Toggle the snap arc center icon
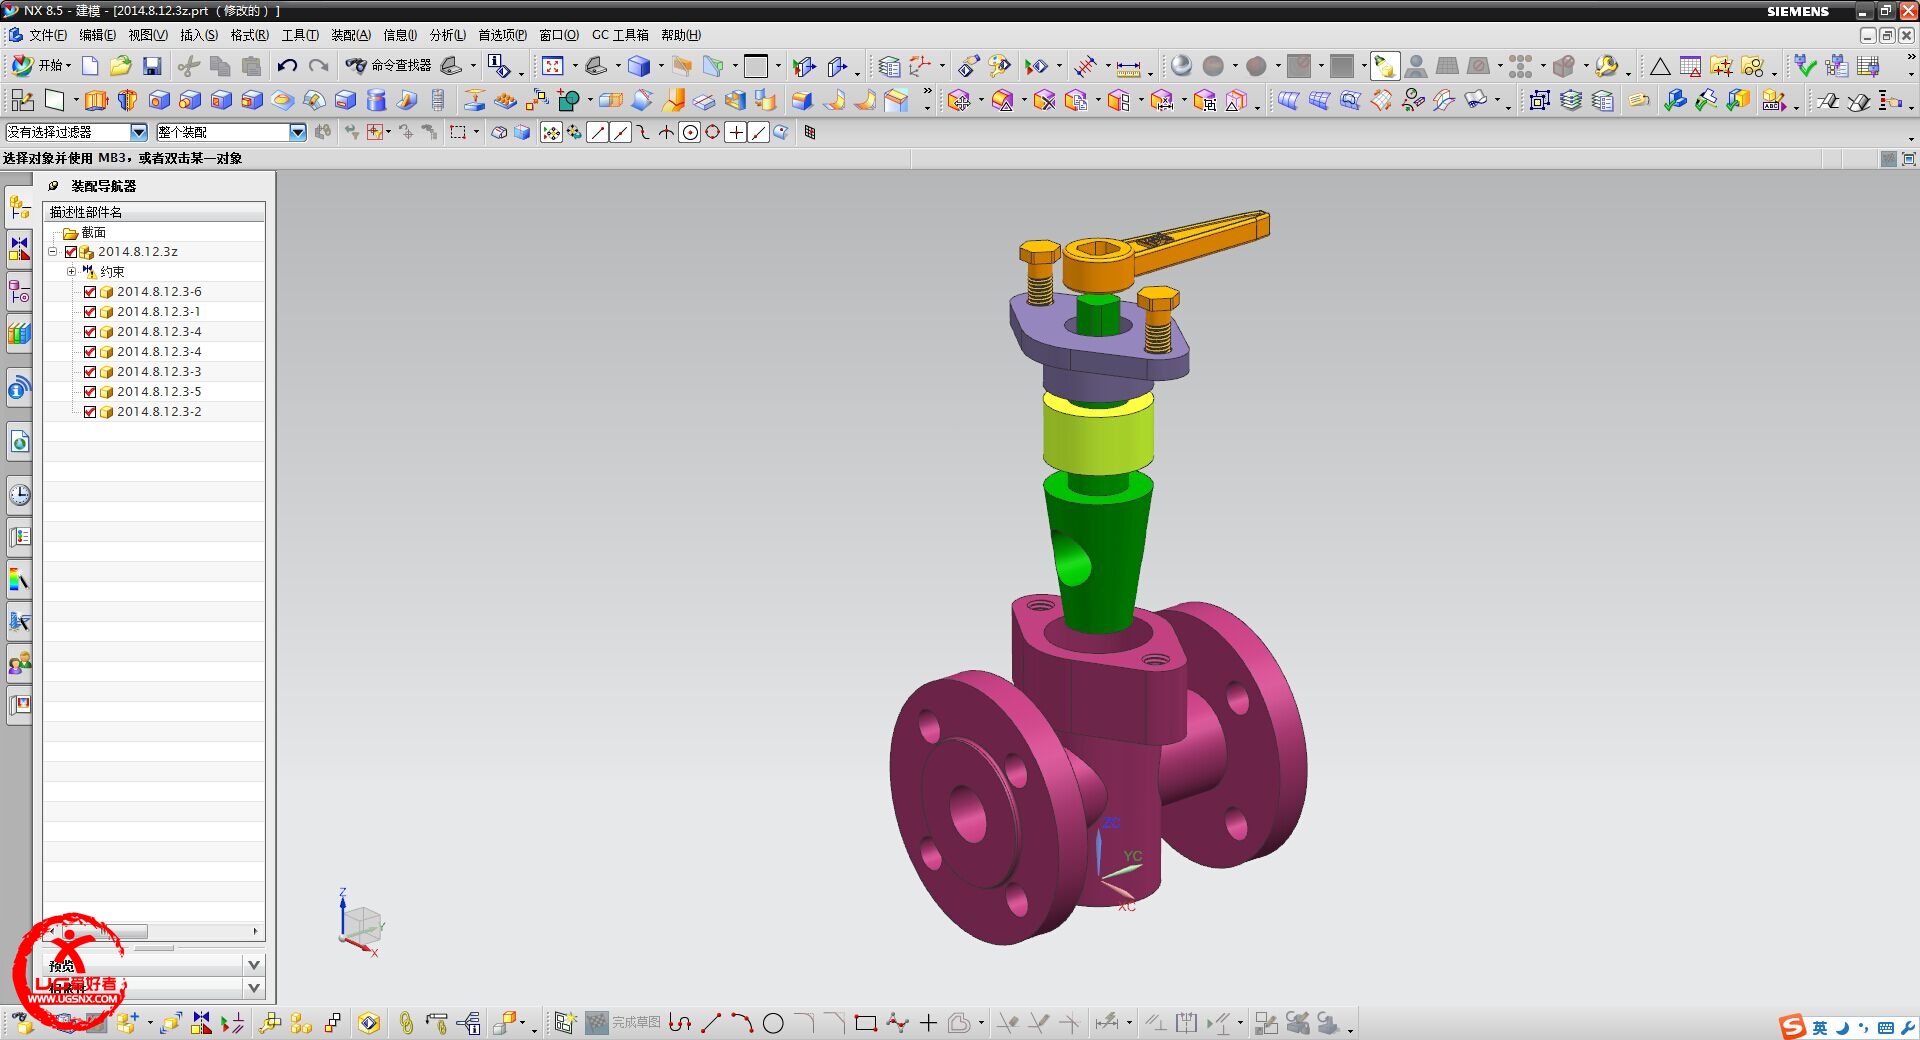Viewport: 1920px width, 1040px height. [690, 132]
